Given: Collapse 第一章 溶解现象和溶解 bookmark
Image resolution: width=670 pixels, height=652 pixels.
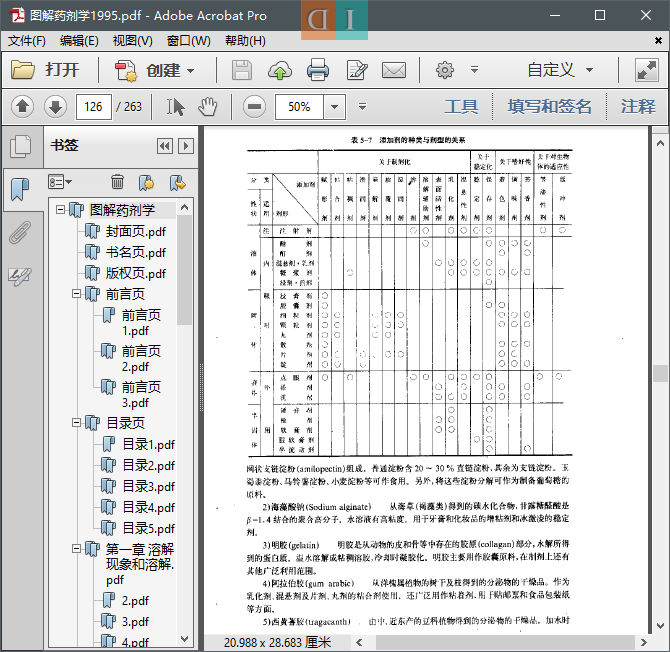Looking at the screenshot, I should pos(76,549).
